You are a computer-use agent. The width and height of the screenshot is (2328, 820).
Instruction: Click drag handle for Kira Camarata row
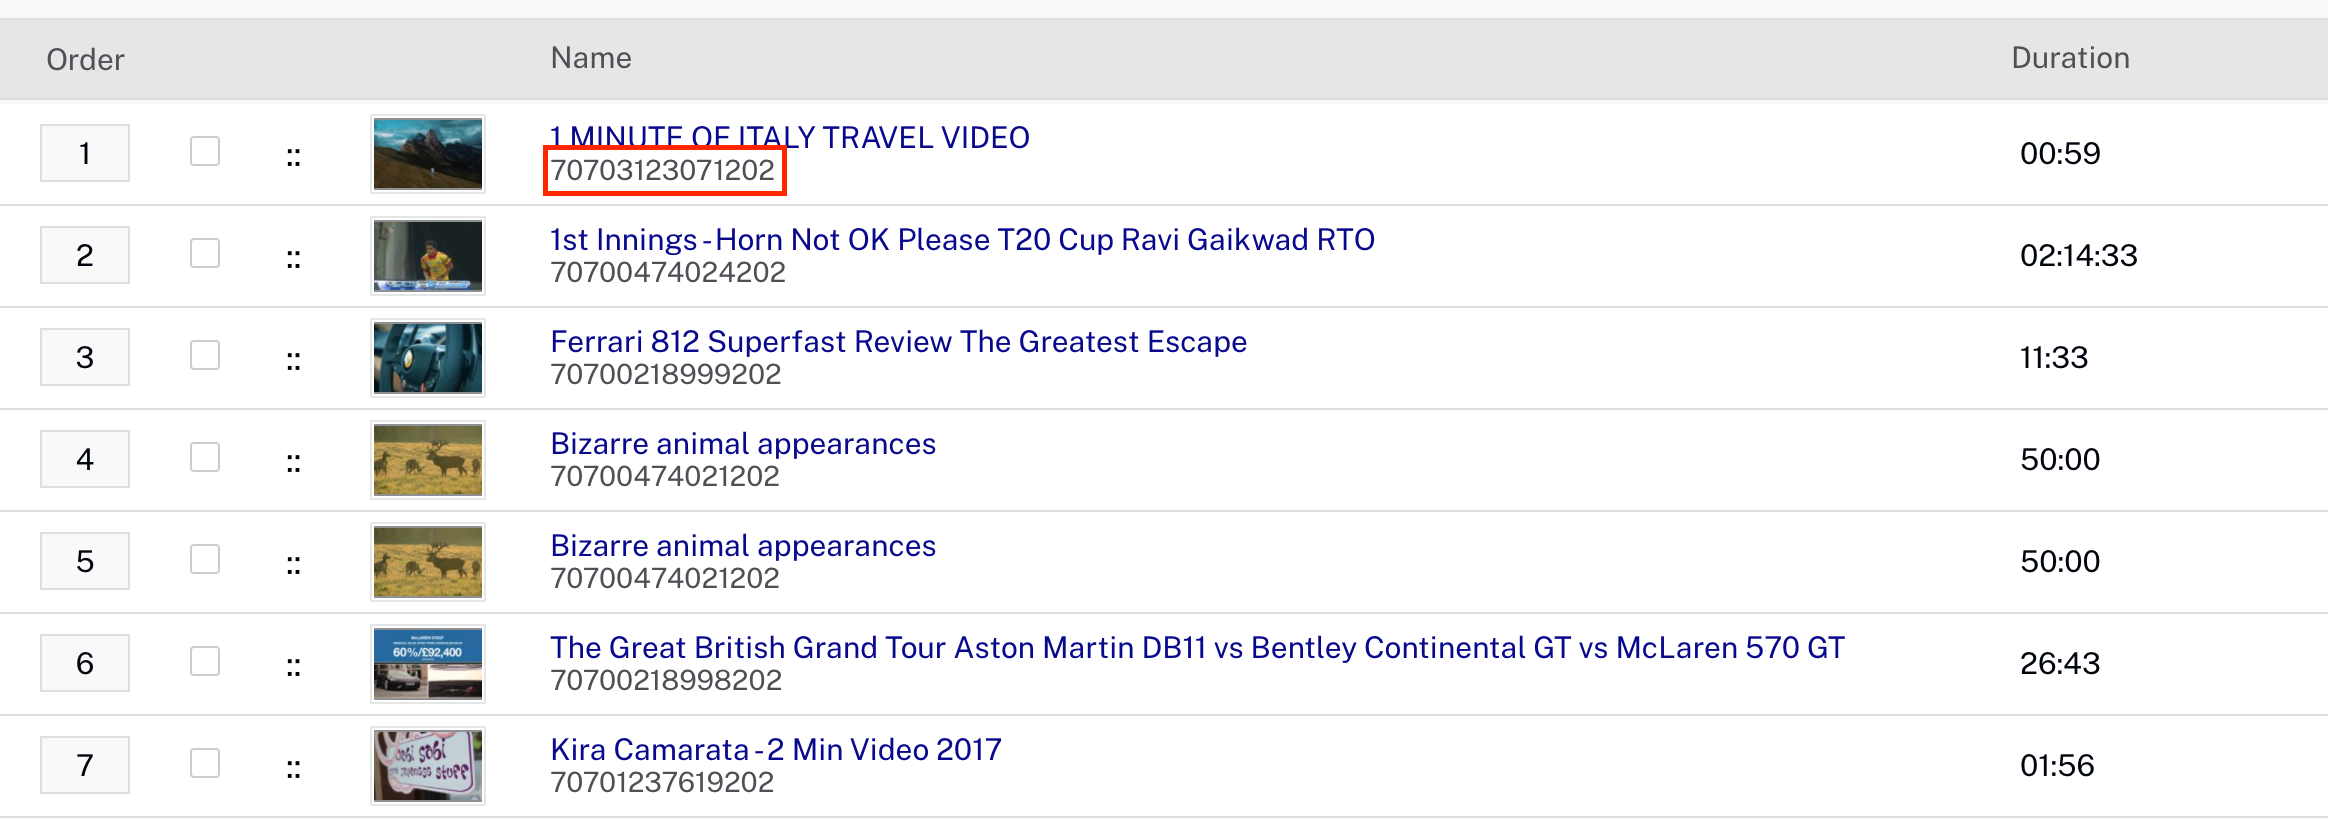point(293,769)
